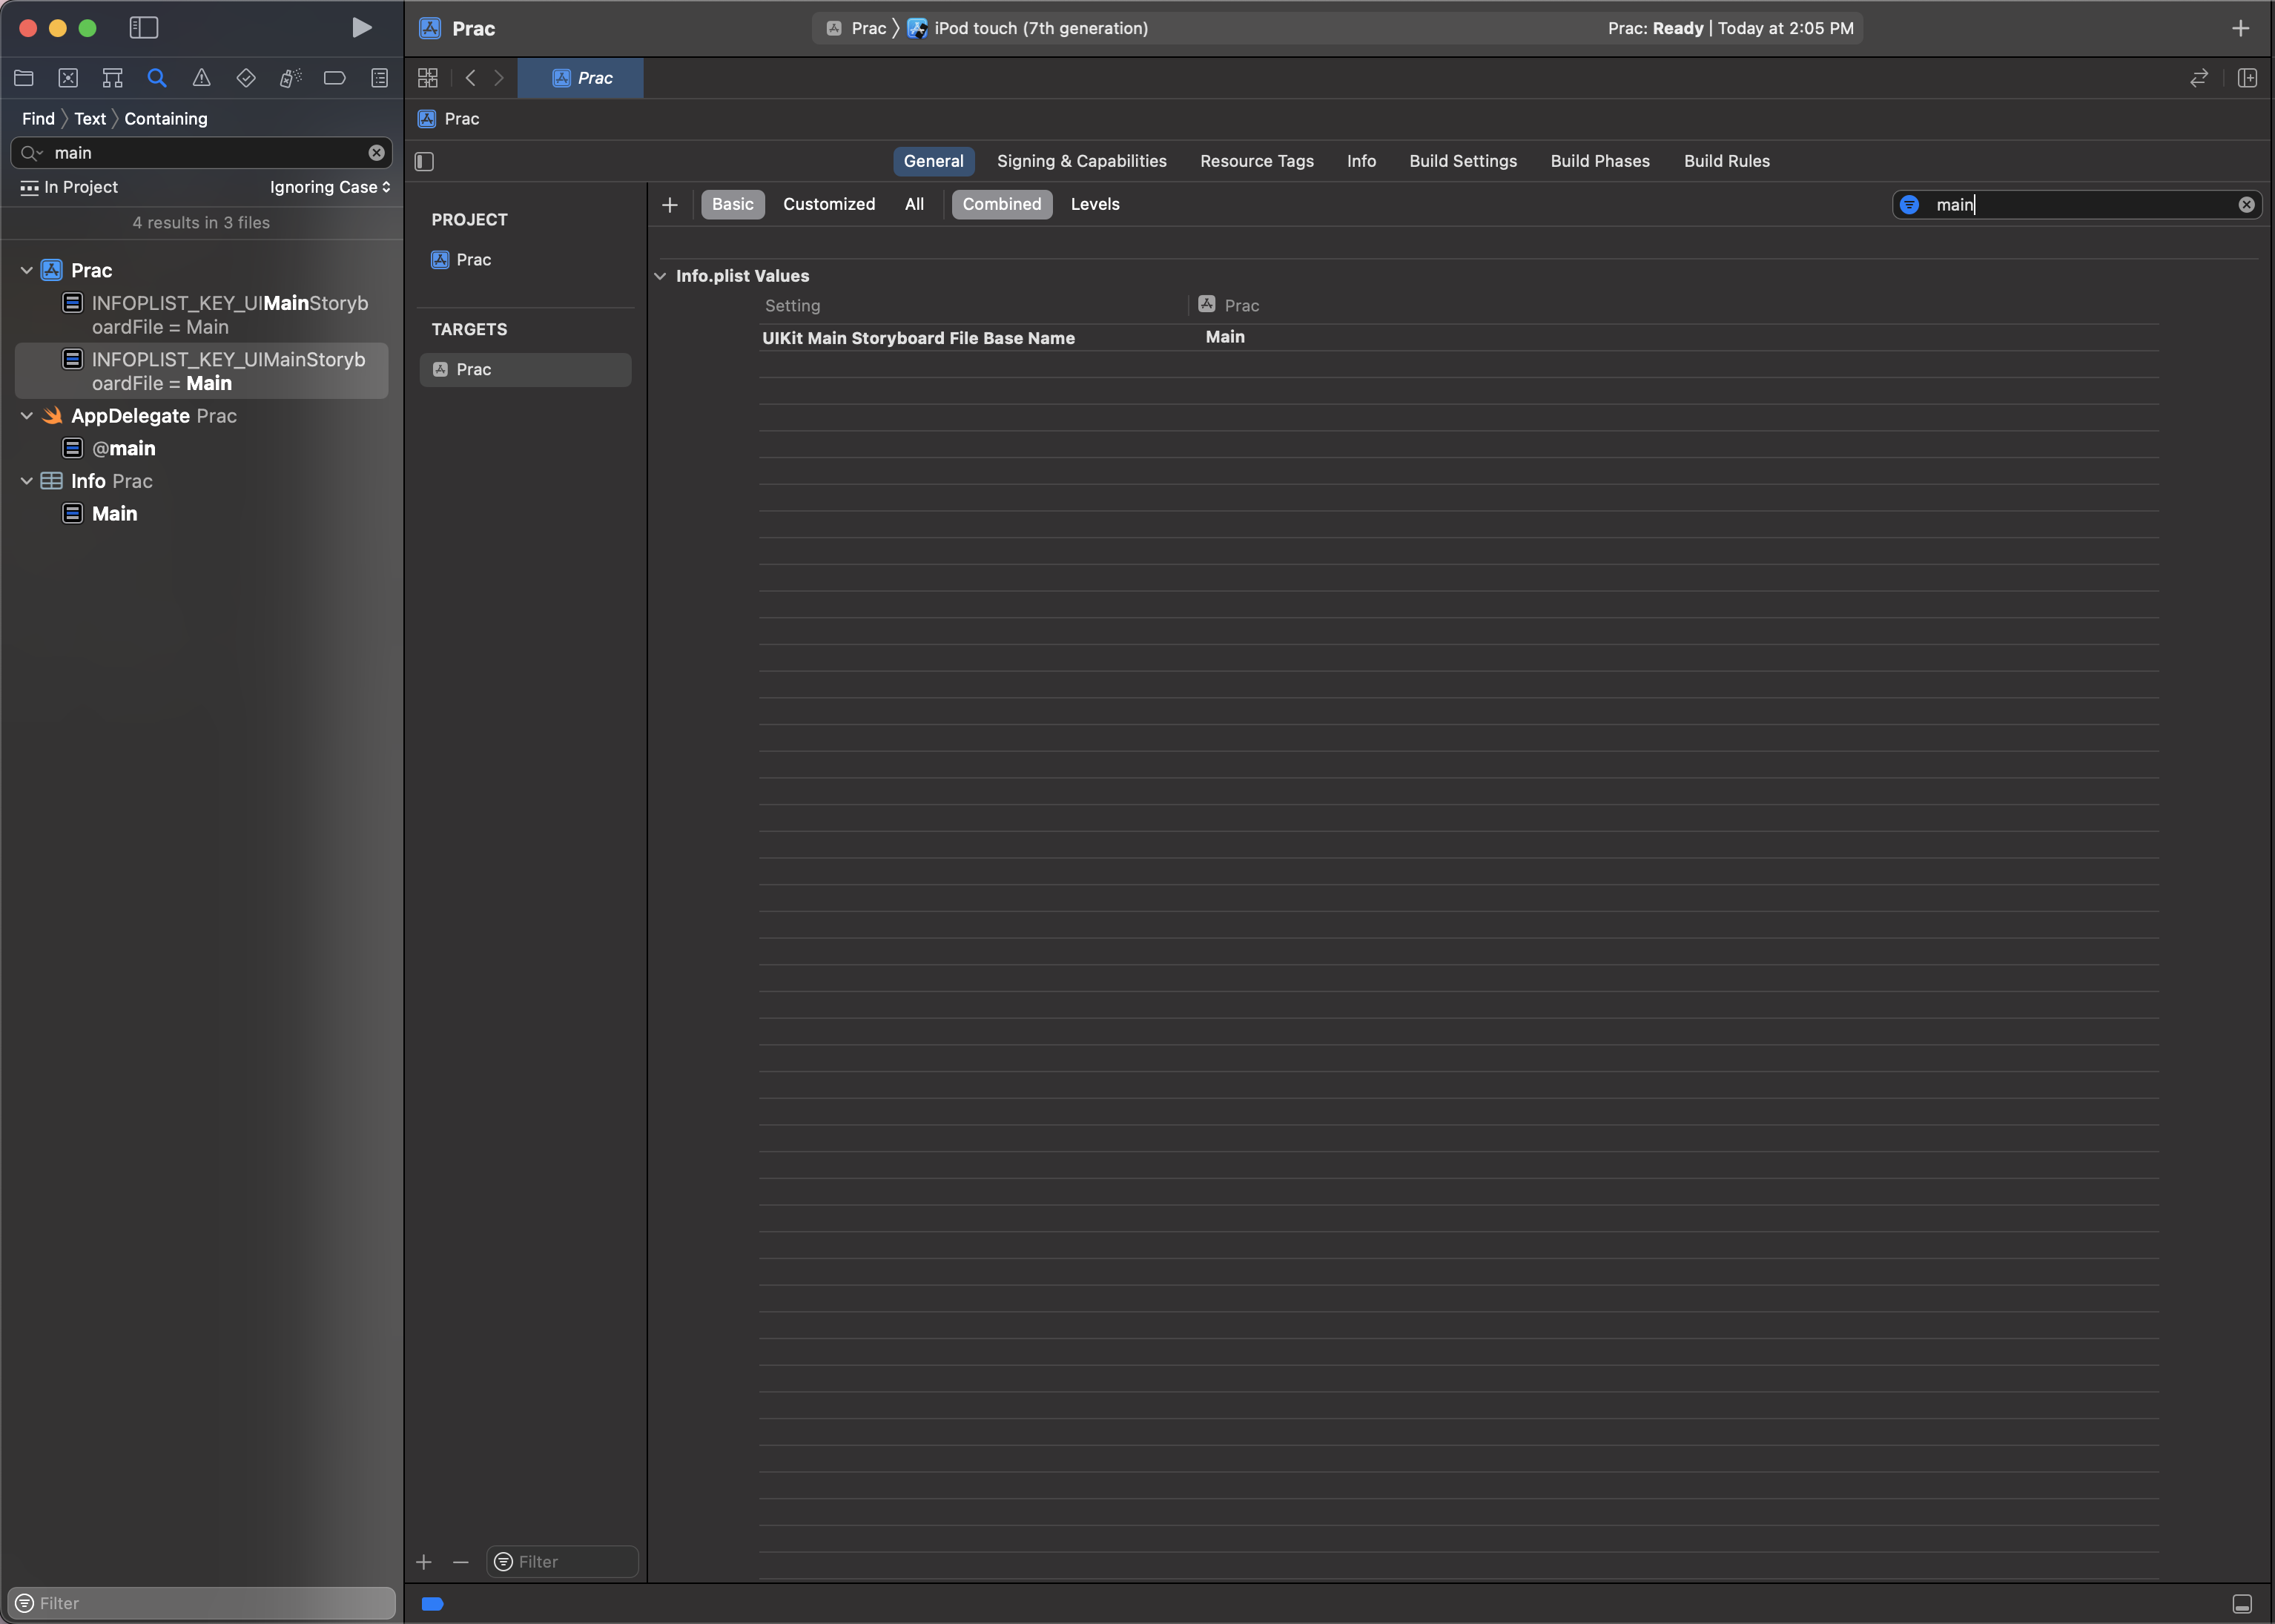
Task: Show Basic build settings
Action: [732, 204]
